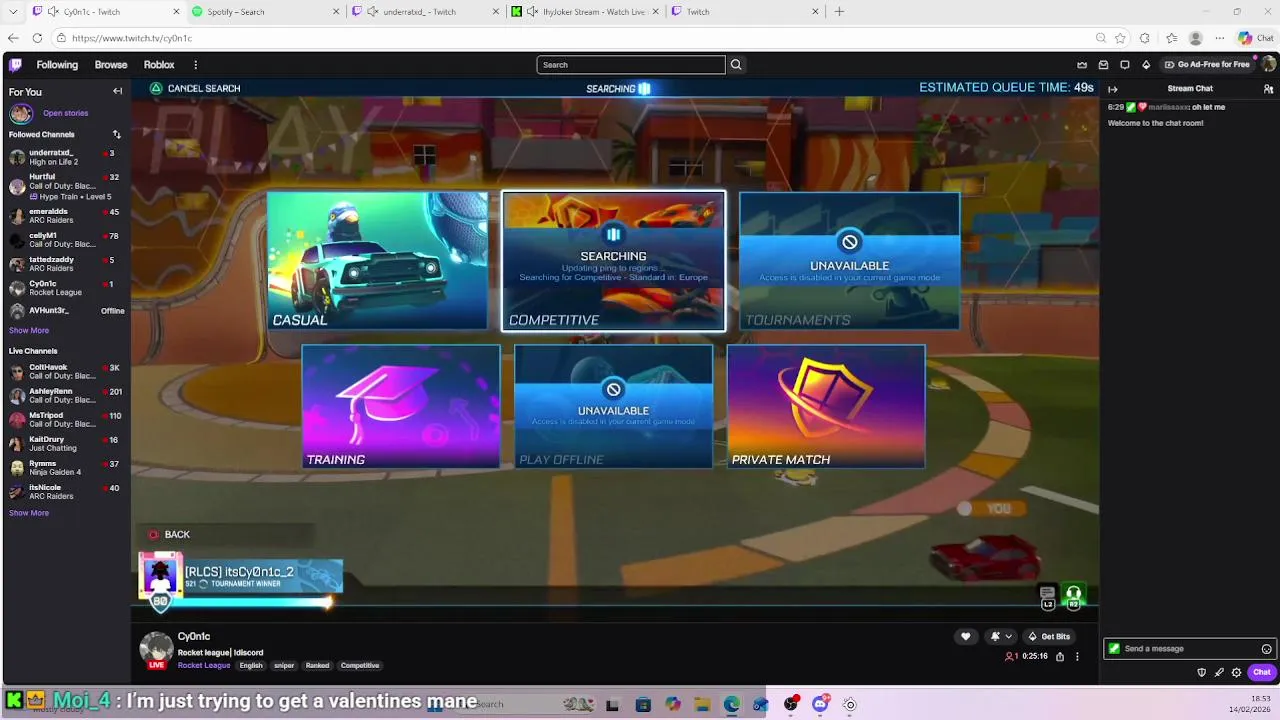The height and width of the screenshot is (720, 1280).
Task: Click the share stream icon
Action: [1060, 657]
